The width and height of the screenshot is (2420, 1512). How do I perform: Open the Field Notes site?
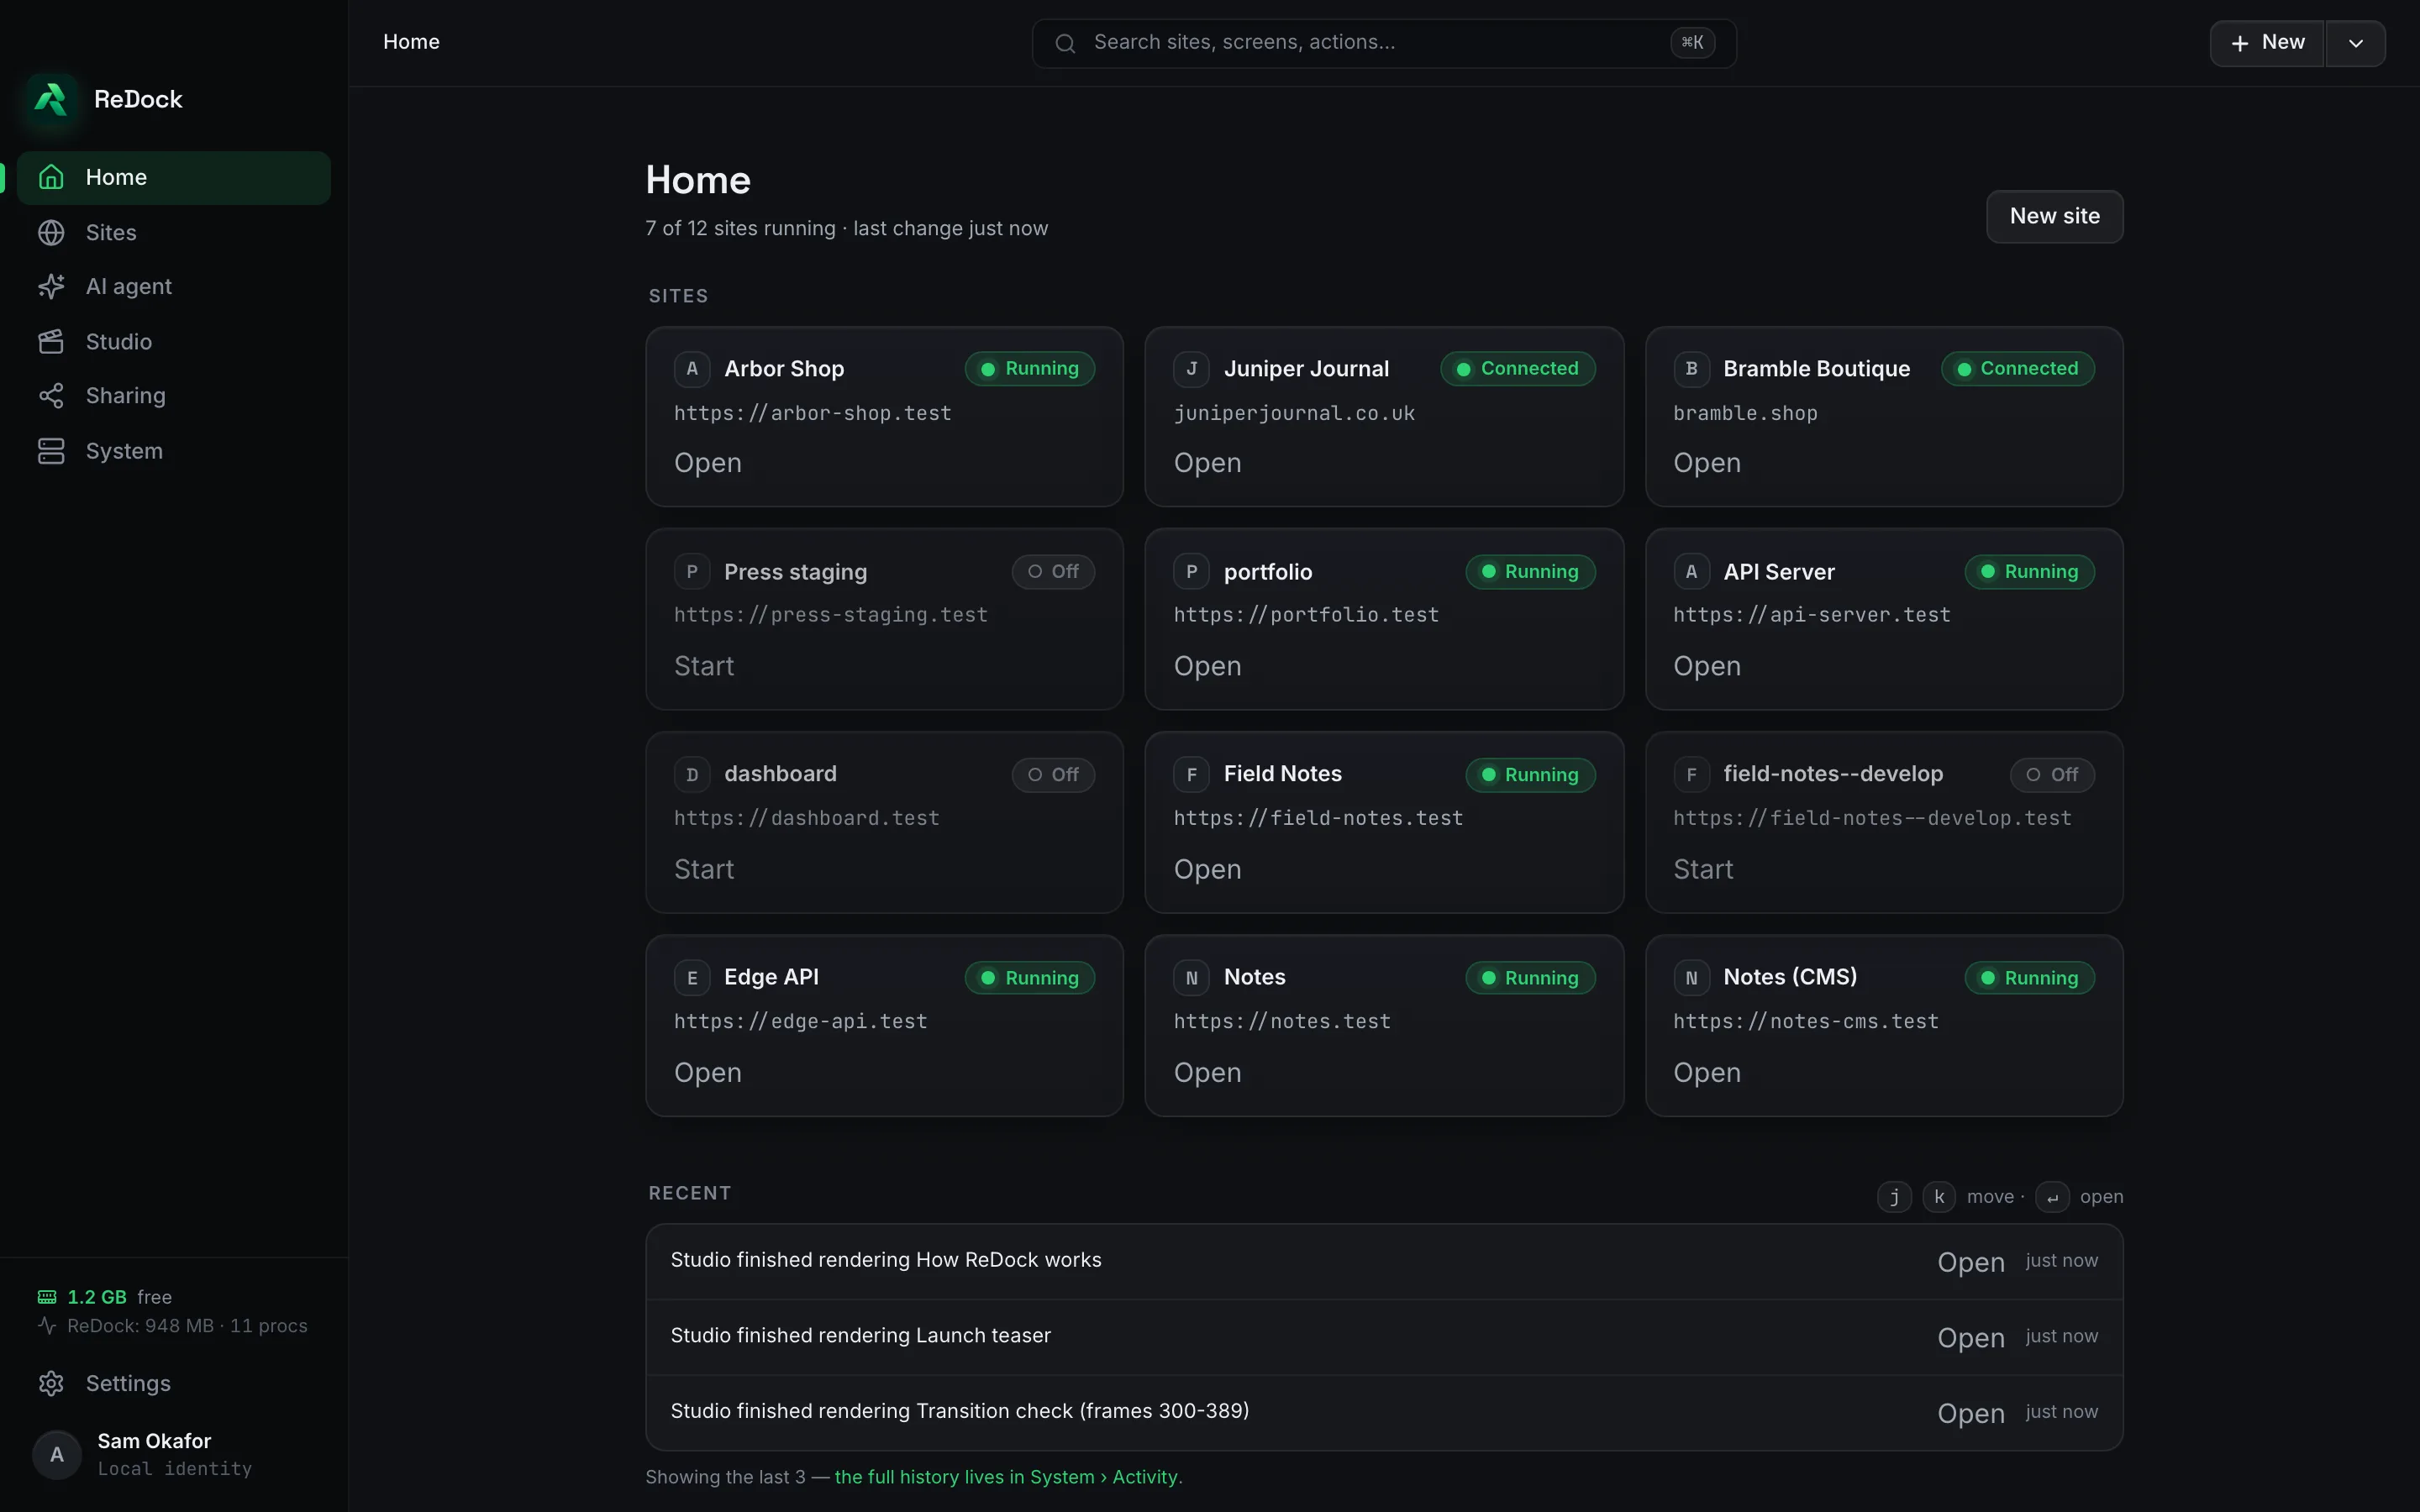(x=1207, y=869)
